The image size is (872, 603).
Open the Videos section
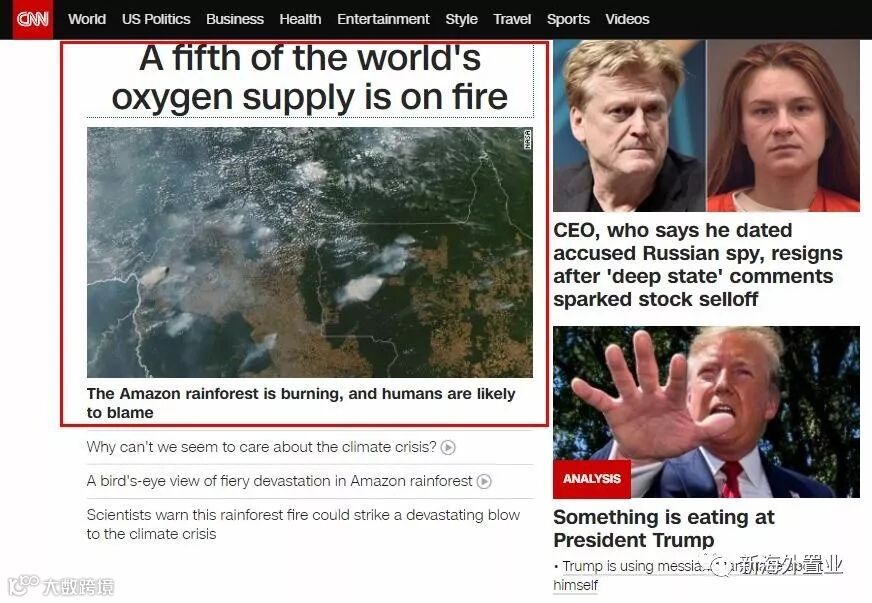[x=627, y=19]
